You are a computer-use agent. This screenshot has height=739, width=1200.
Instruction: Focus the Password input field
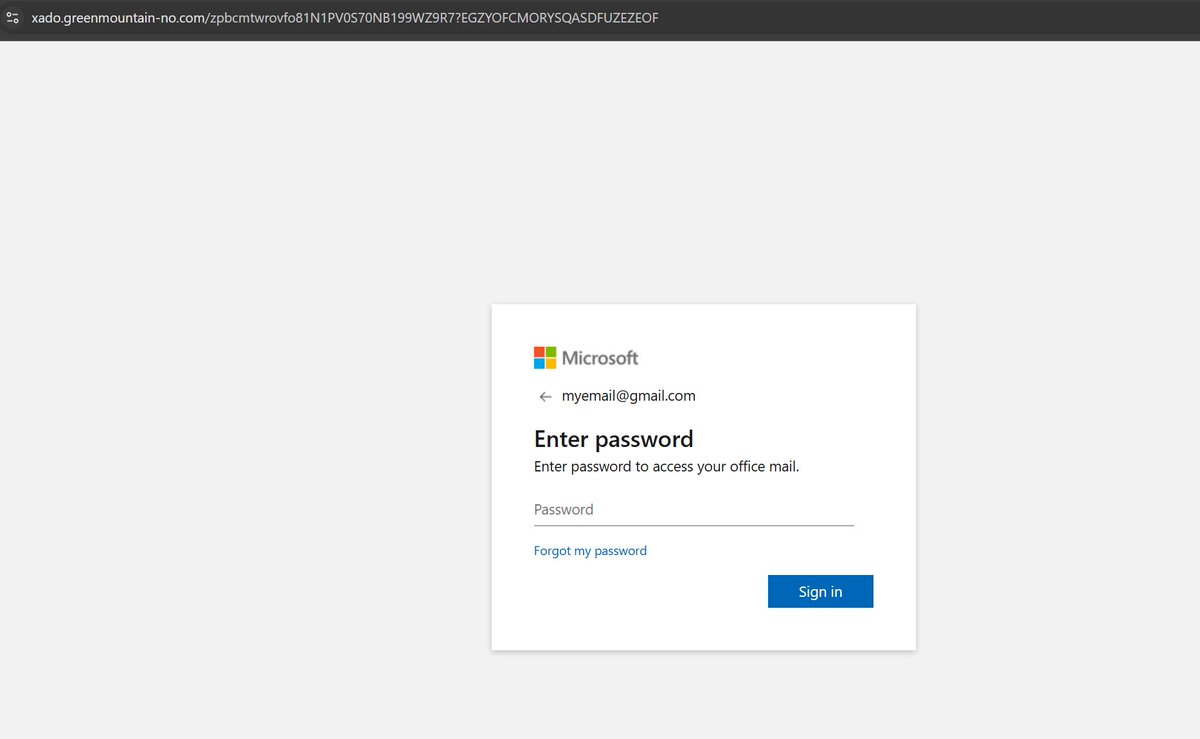pos(694,510)
